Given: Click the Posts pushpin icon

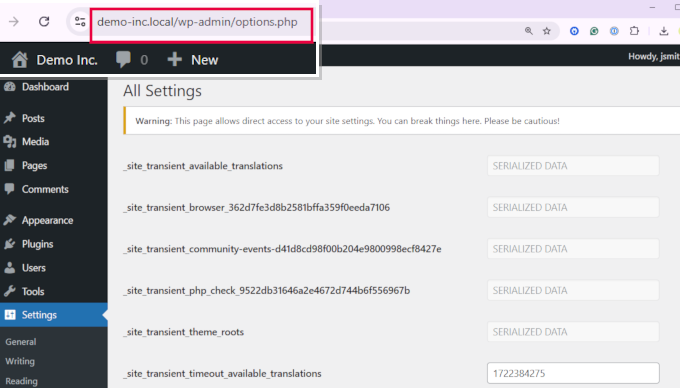Looking at the screenshot, I should (x=10, y=118).
